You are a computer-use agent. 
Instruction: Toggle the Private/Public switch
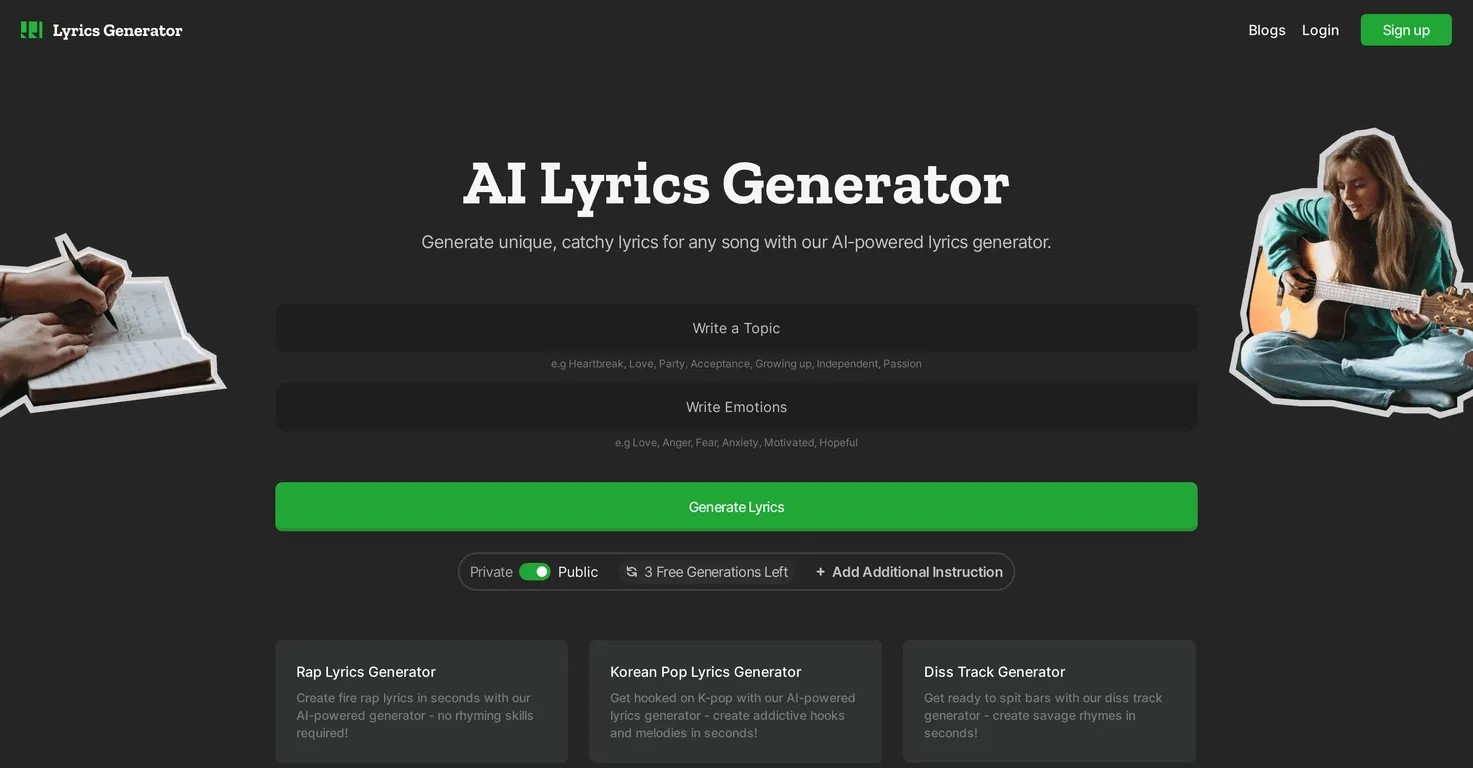coord(535,572)
